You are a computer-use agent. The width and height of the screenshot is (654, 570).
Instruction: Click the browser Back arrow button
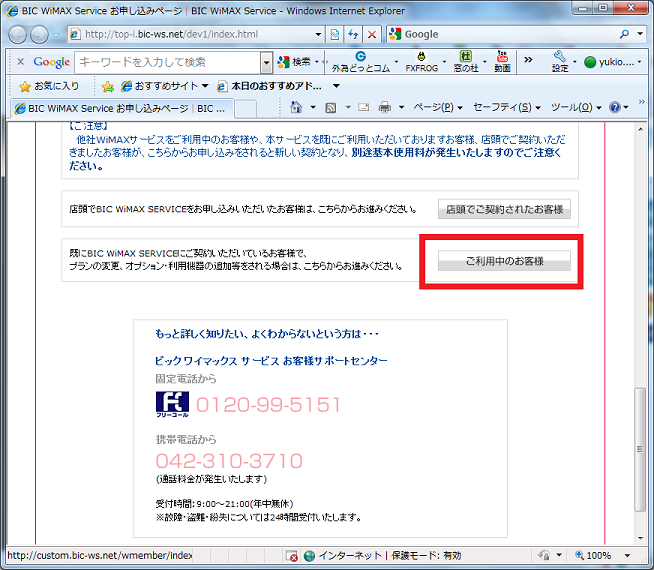(x=19, y=34)
